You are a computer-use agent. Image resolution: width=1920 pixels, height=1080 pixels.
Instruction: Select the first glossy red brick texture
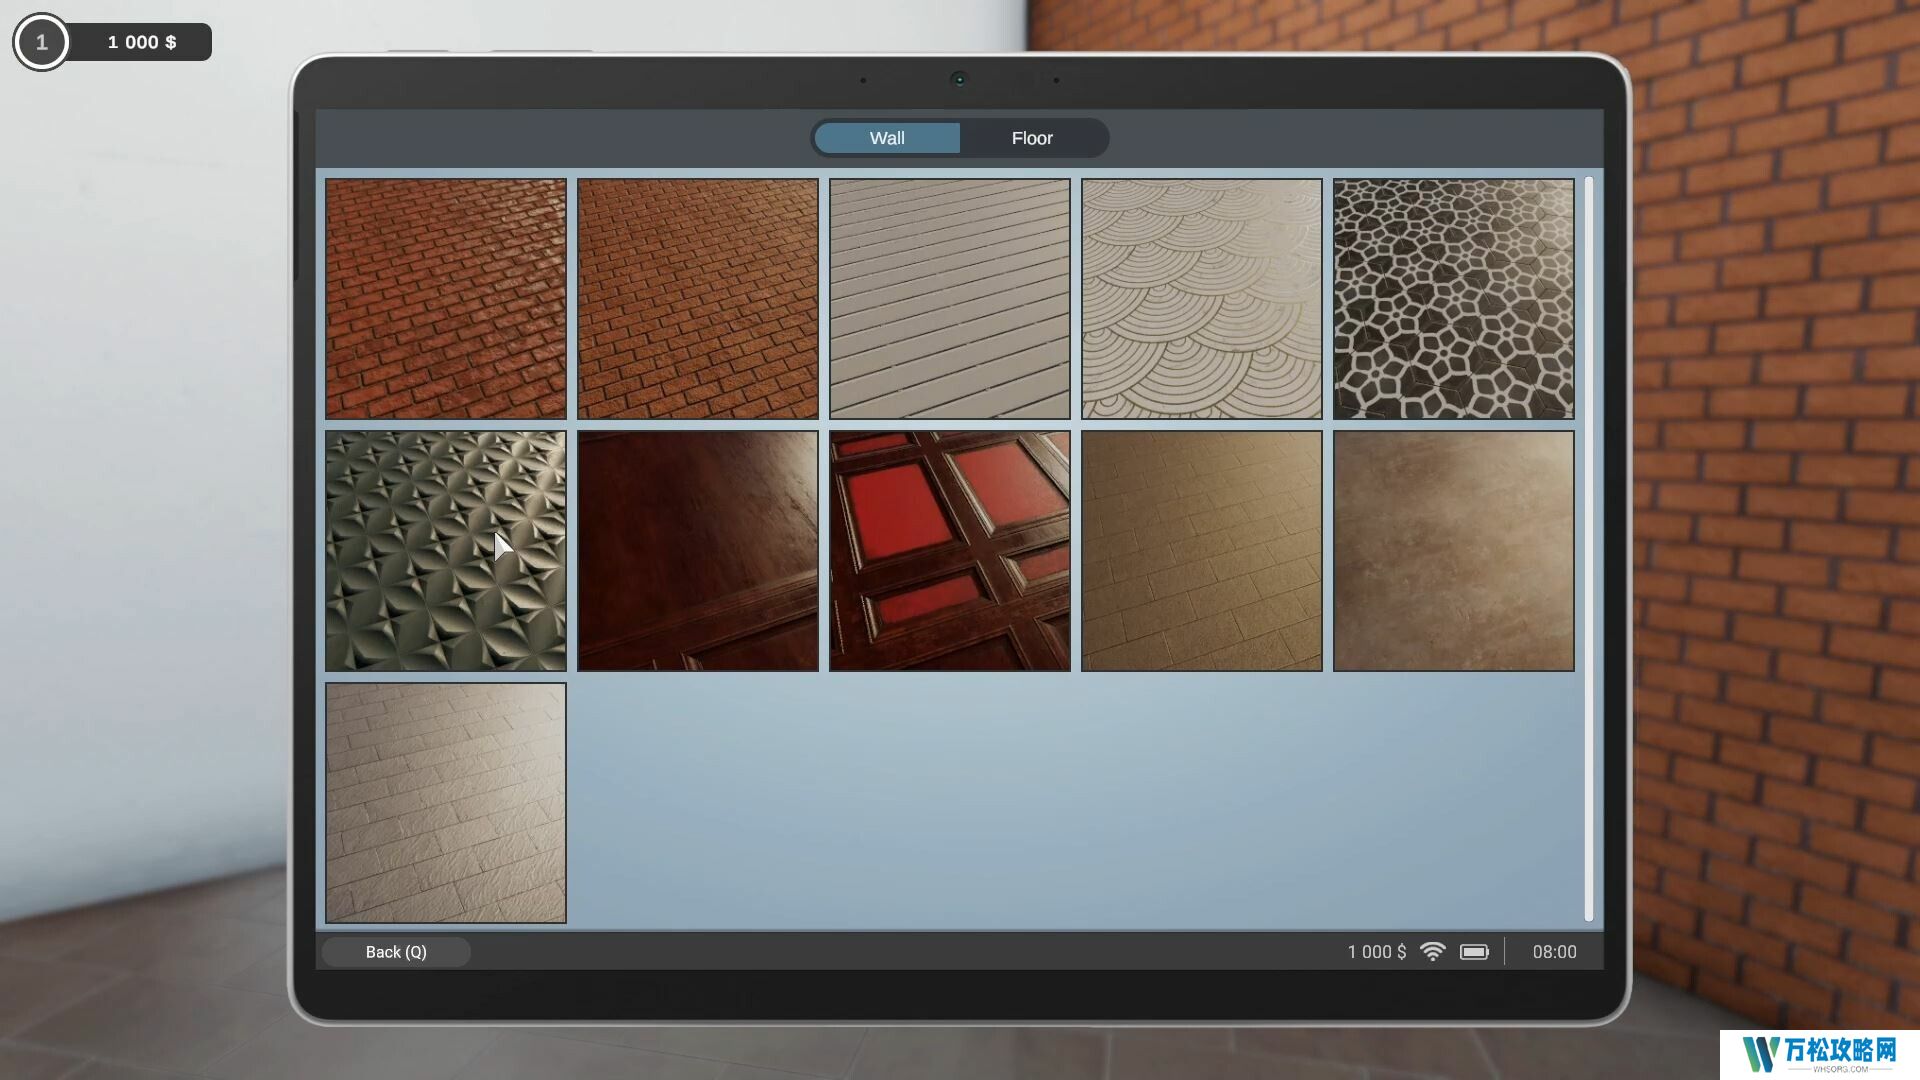click(x=446, y=299)
